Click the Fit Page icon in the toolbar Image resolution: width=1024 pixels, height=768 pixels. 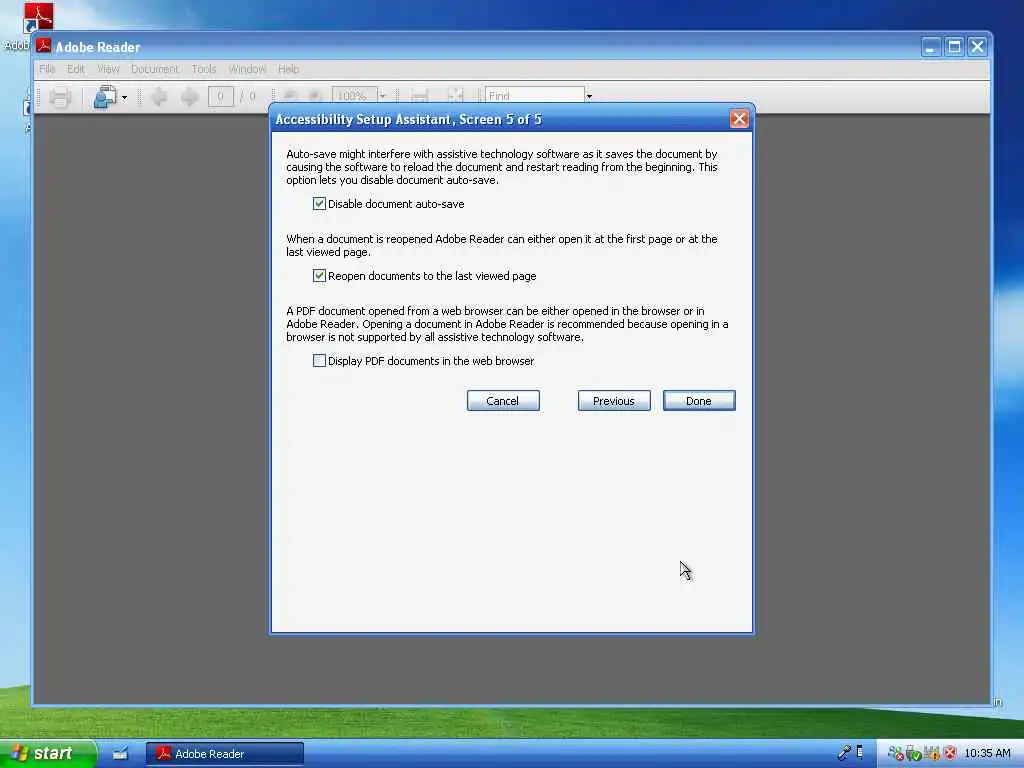455,97
